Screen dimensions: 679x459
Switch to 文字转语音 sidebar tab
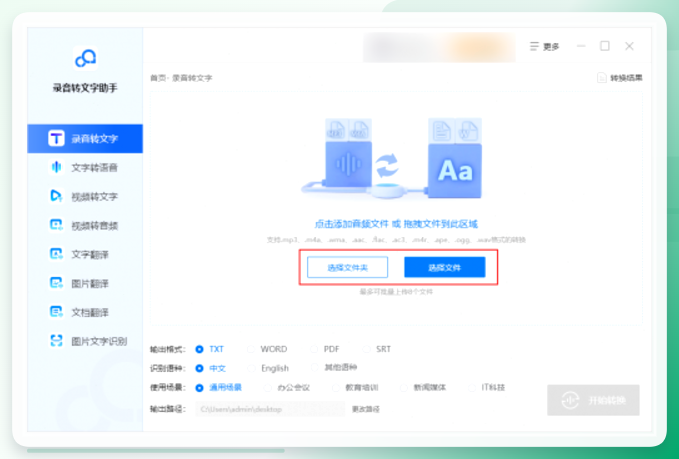click(85, 167)
